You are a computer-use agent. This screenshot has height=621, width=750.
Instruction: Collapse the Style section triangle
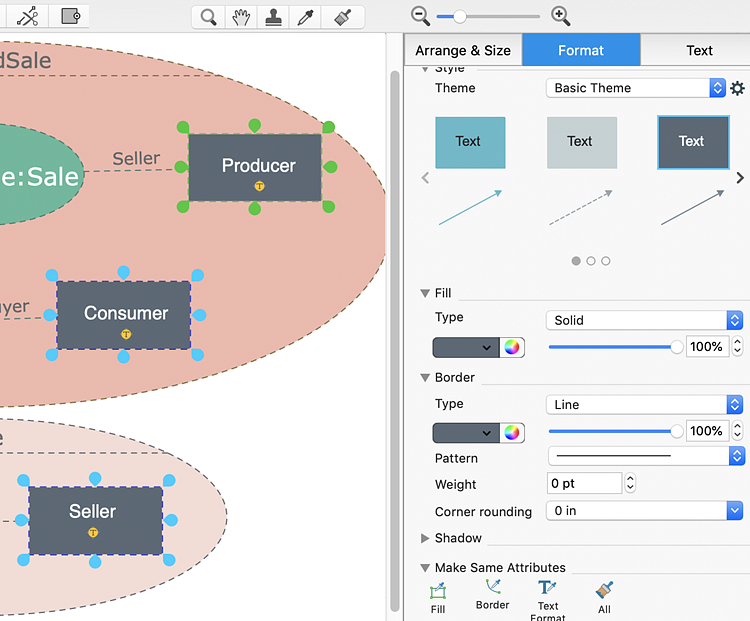coord(425,69)
